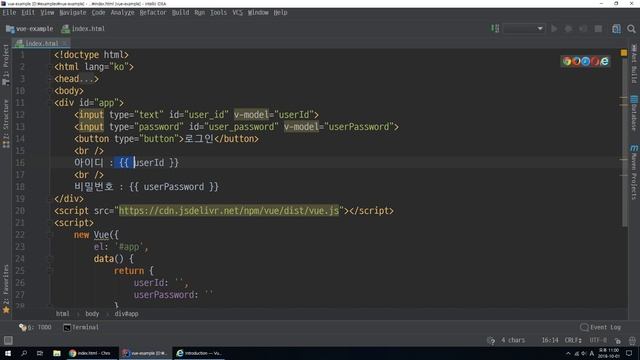Open preview in Internet Explorer icon
Screen dimensions: 640x360
[x=604, y=61]
